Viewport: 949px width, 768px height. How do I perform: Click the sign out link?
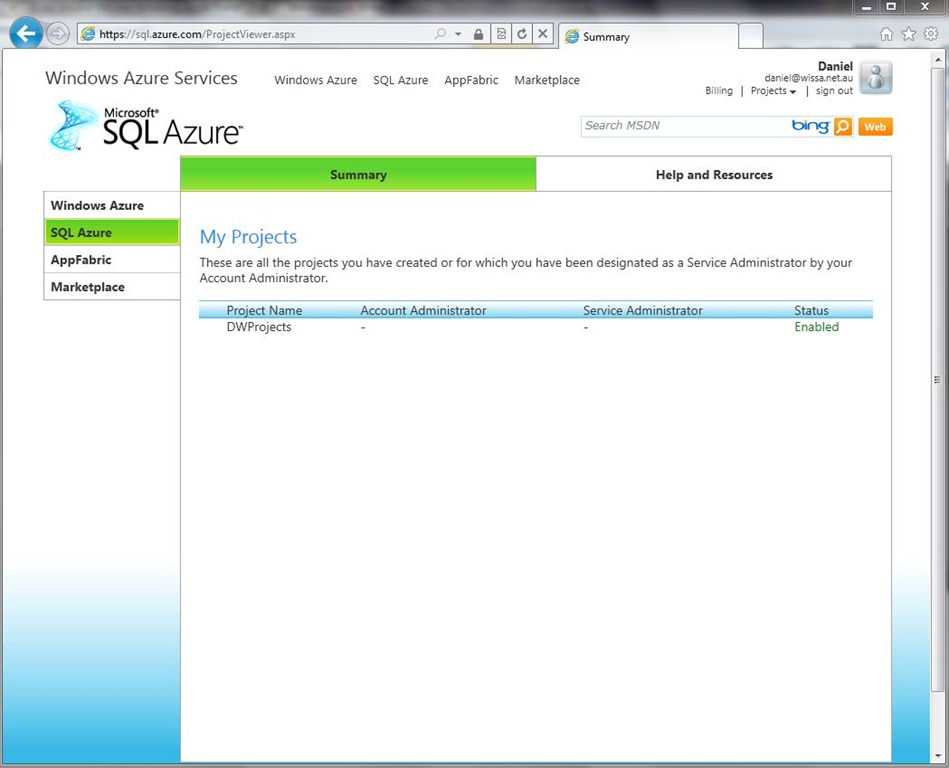[834, 91]
